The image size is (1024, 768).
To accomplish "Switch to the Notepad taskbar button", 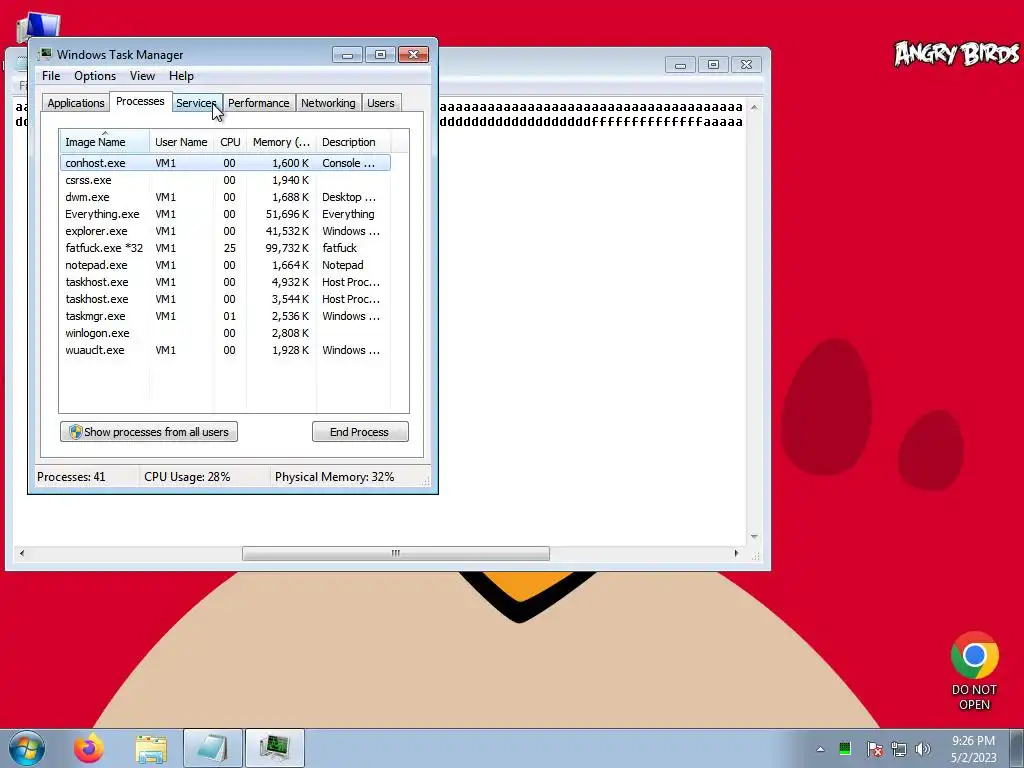I will [x=213, y=748].
